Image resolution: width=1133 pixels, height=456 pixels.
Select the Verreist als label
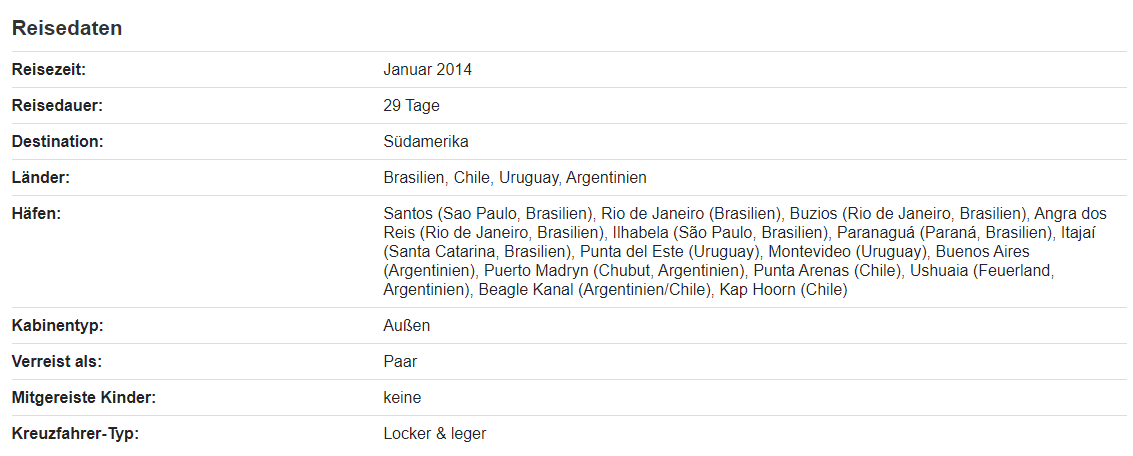[x=56, y=362]
